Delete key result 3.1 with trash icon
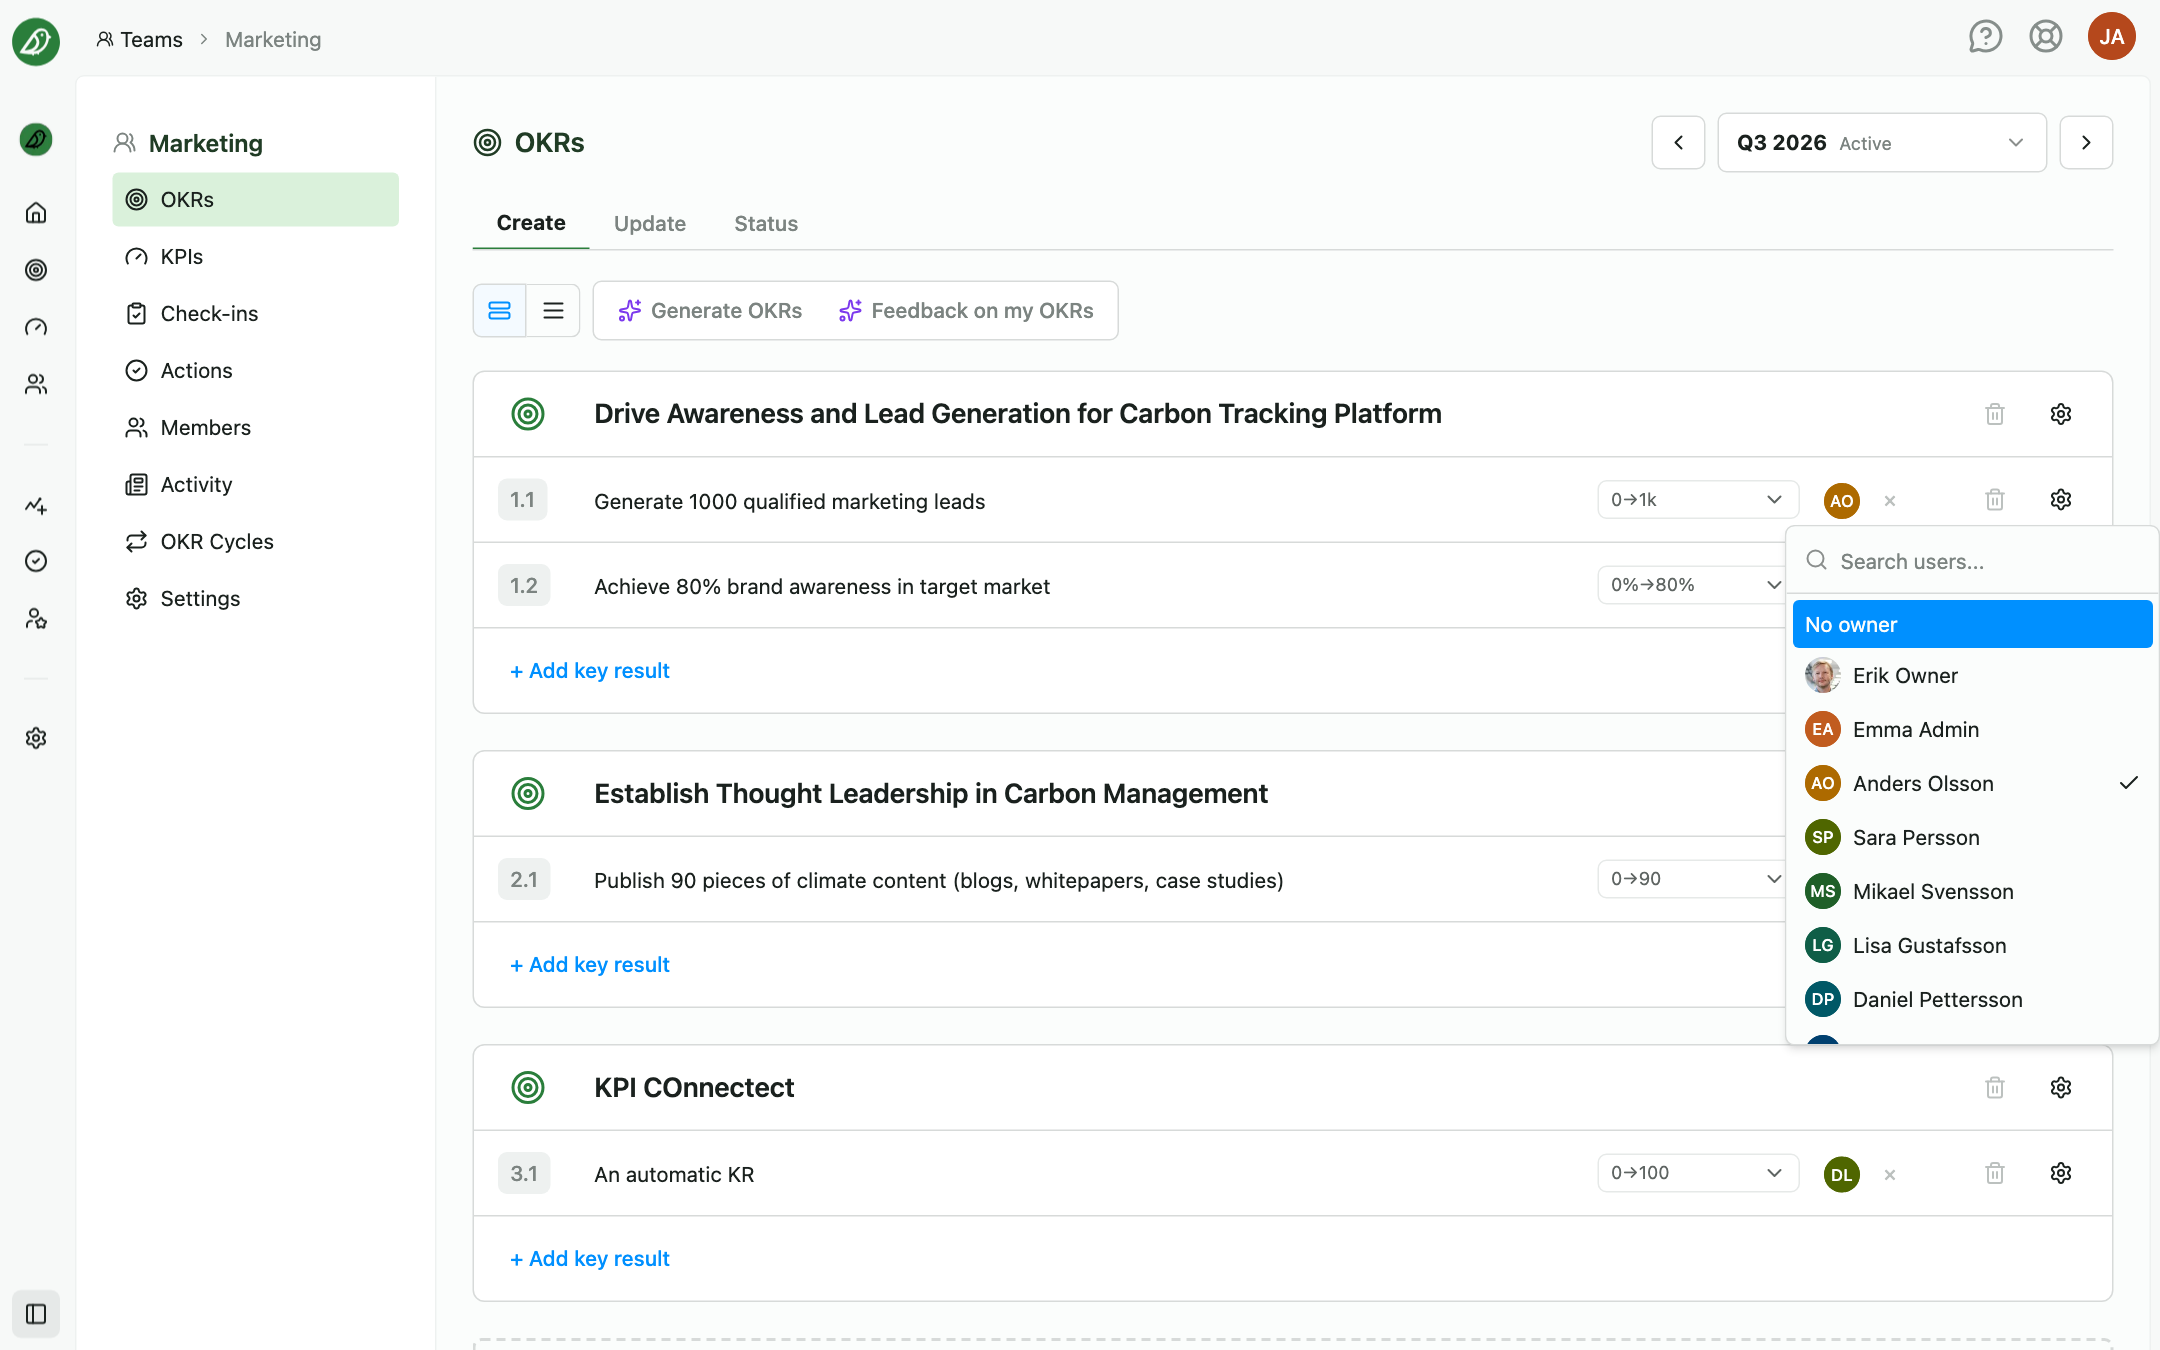This screenshot has height=1350, width=2160. 1995,1173
